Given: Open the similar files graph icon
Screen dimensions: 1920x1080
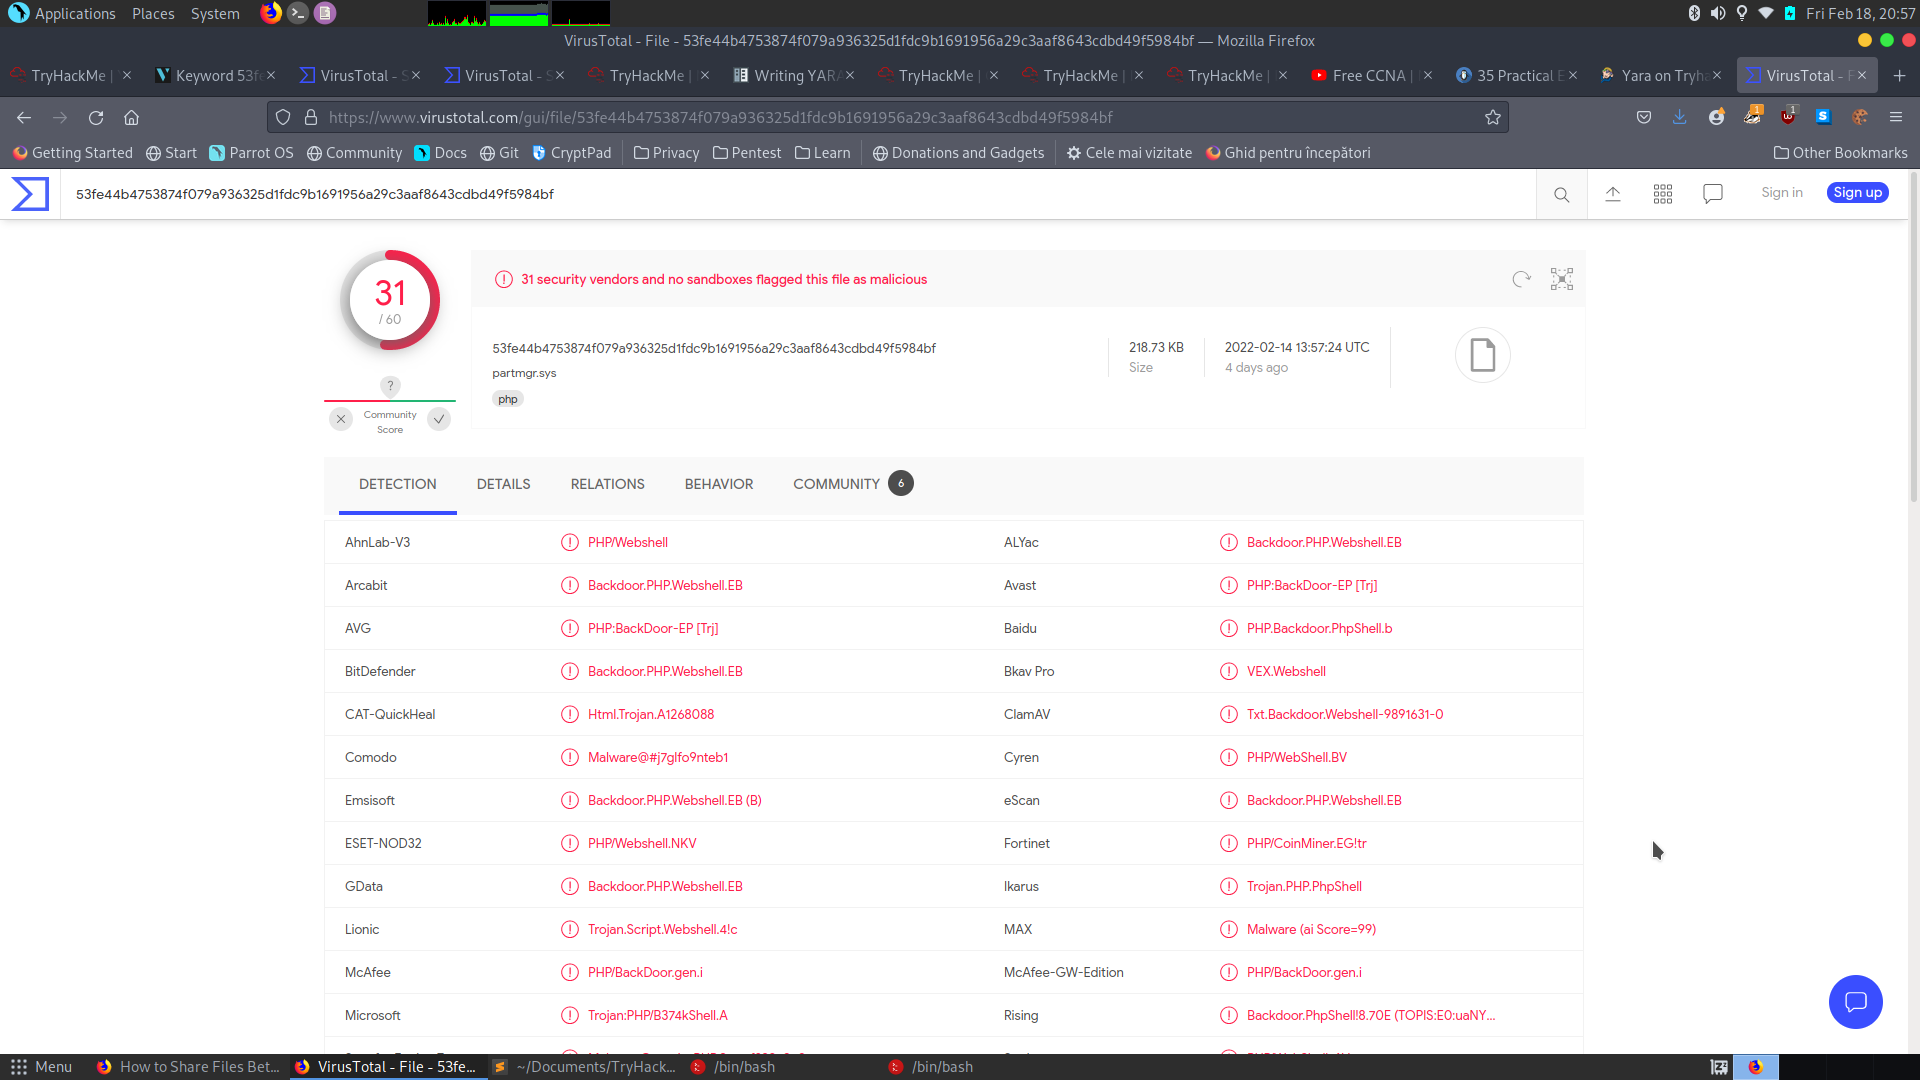Looking at the screenshot, I should coord(1561,279).
